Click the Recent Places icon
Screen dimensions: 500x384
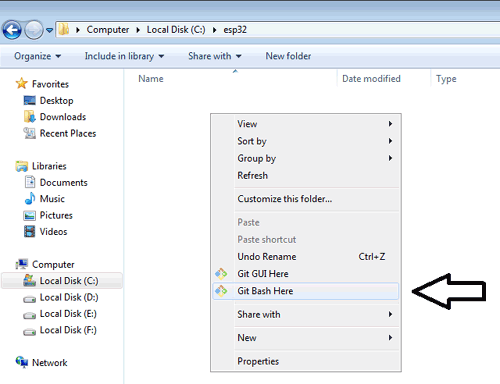coord(30,133)
